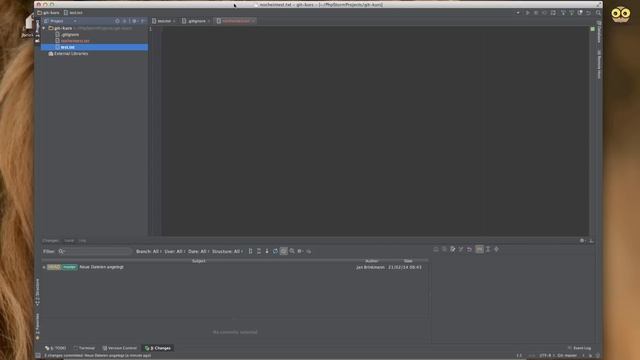Click the Filter search field in Log
The height and width of the screenshot is (360, 640).
[95, 251]
